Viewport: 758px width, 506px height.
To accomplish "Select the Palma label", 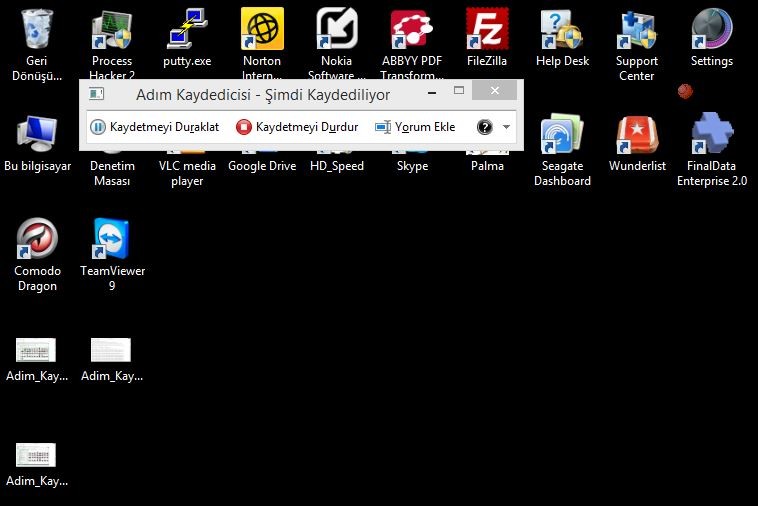I will [x=487, y=166].
